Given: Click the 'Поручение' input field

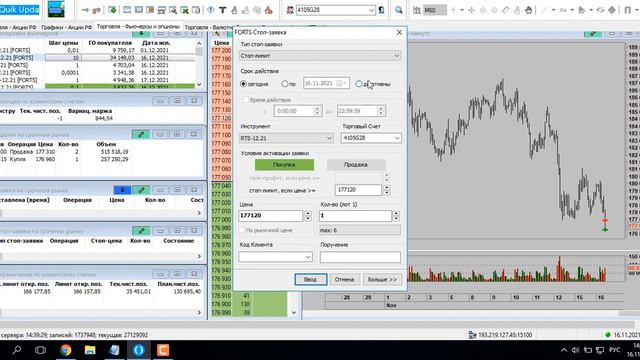Looking at the screenshot, I should [x=360, y=257].
